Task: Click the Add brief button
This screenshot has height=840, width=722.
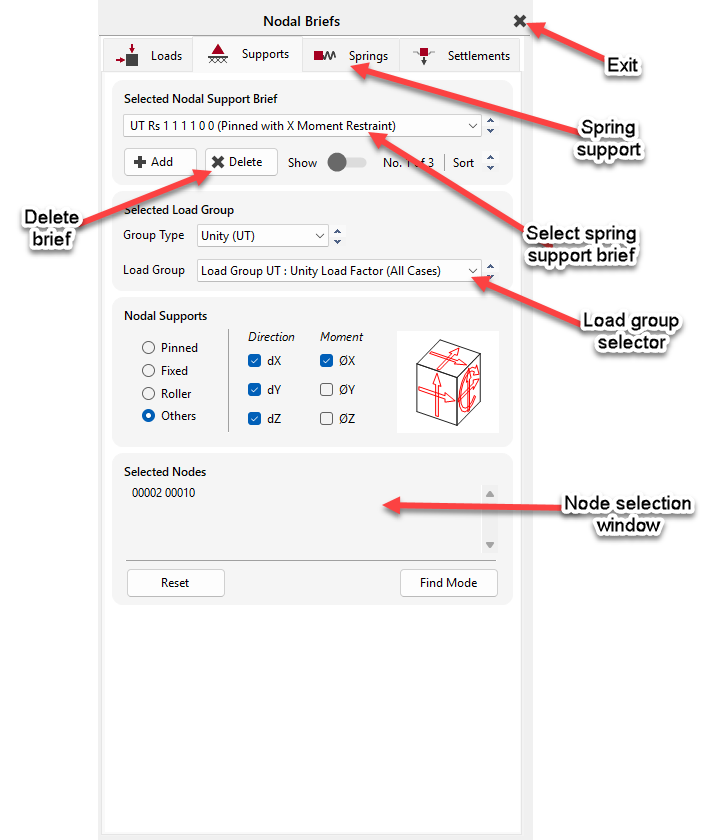Action: (154, 162)
